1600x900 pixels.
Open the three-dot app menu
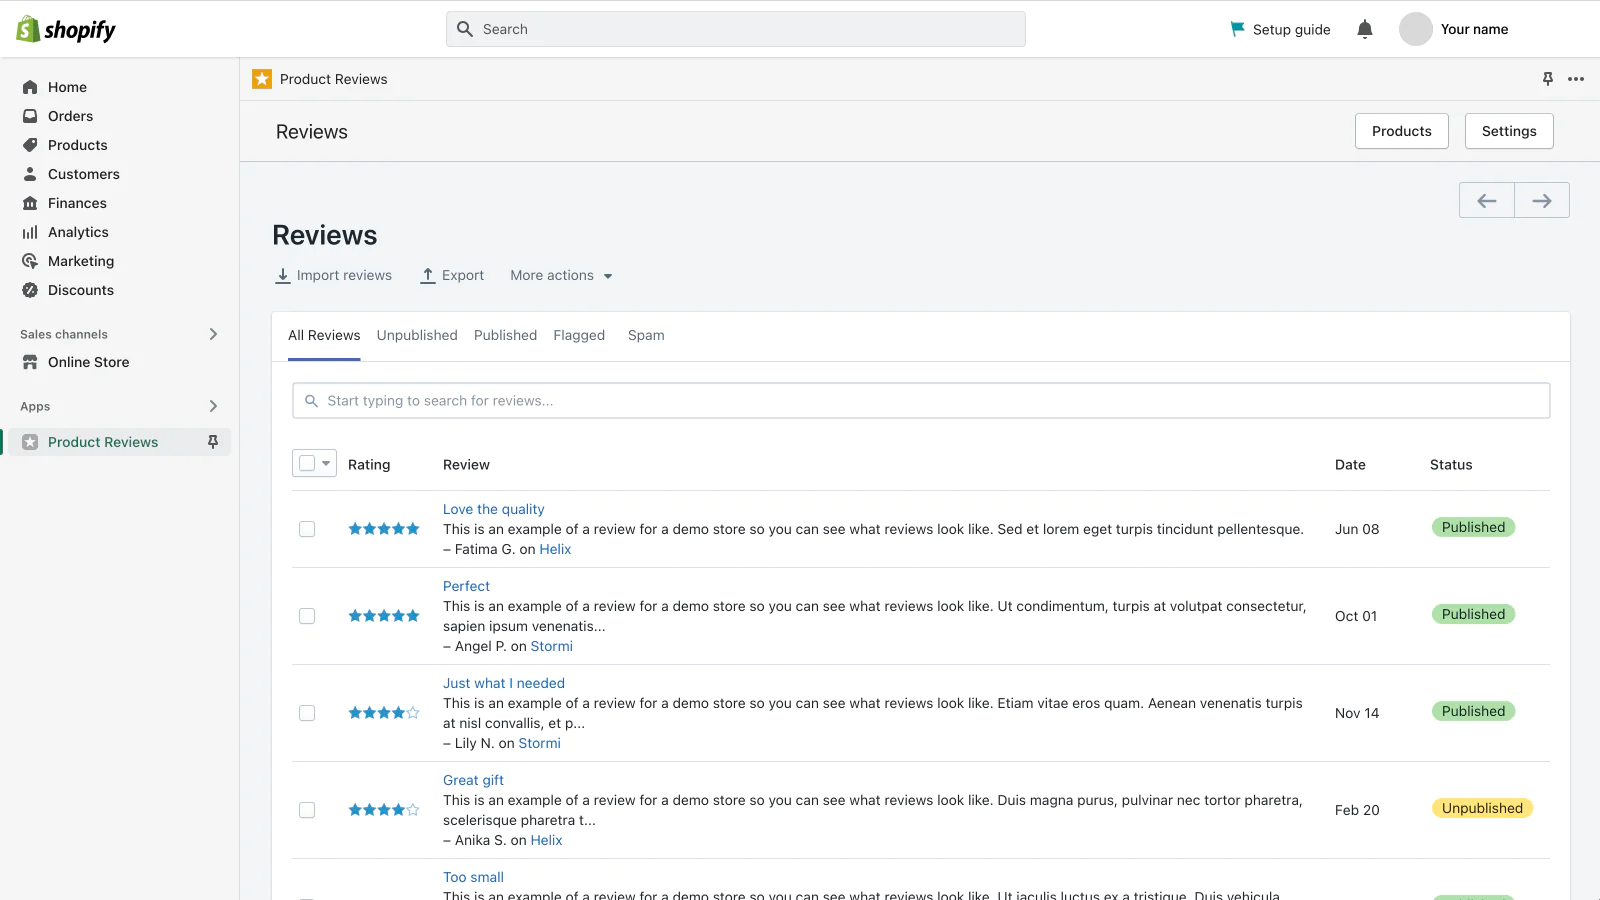point(1576,79)
